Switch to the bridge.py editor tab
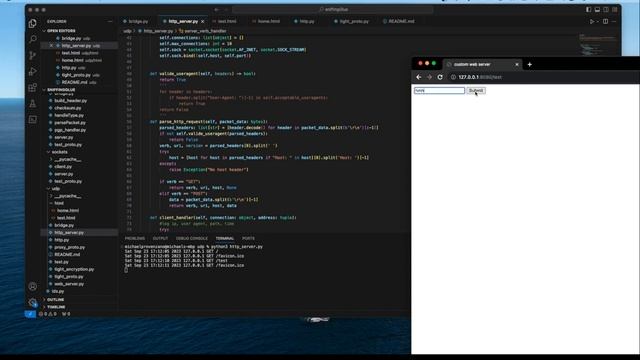Screen dimensions: 640x360 click(x=138, y=21)
